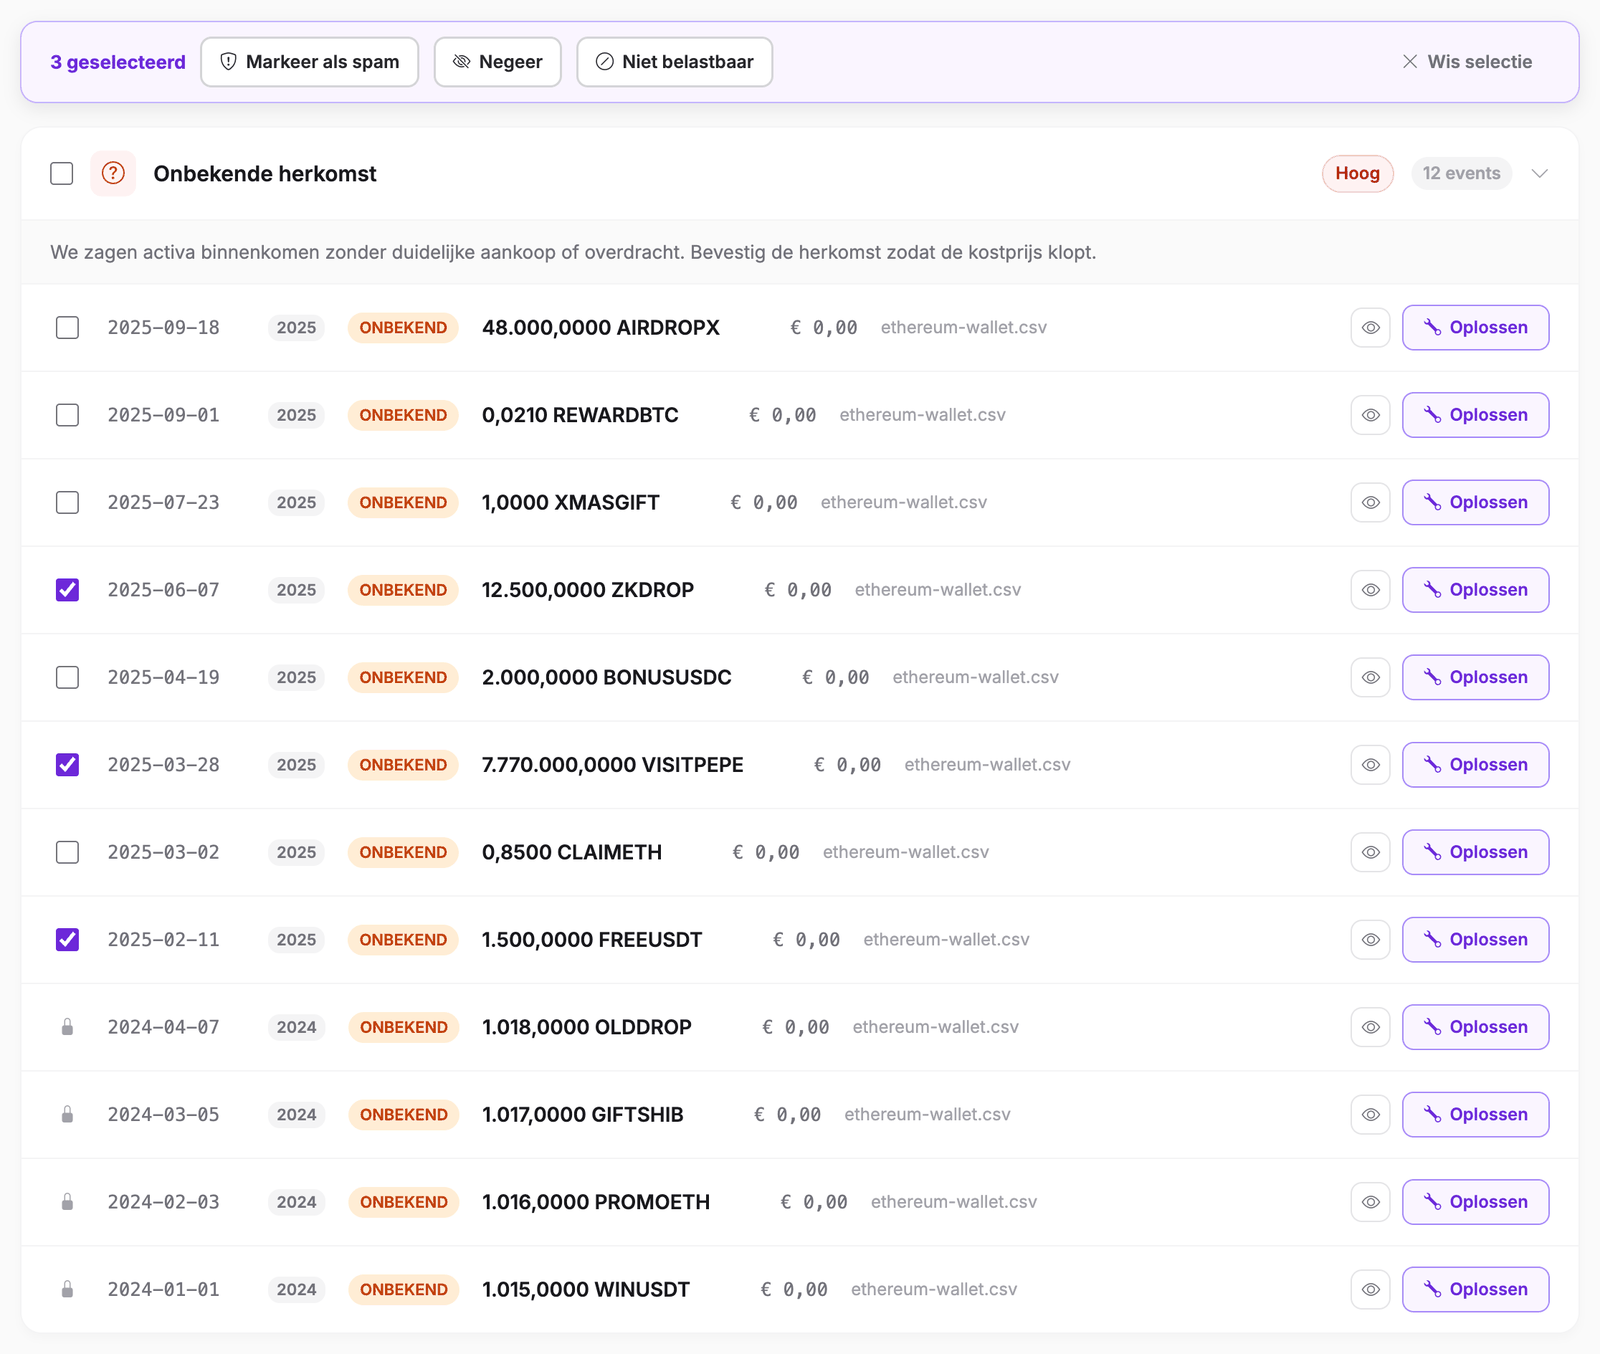The width and height of the screenshot is (1600, 1354).
Task: Click the lock icon on WINUSDT row
Action: click(x=67, y=1289)
